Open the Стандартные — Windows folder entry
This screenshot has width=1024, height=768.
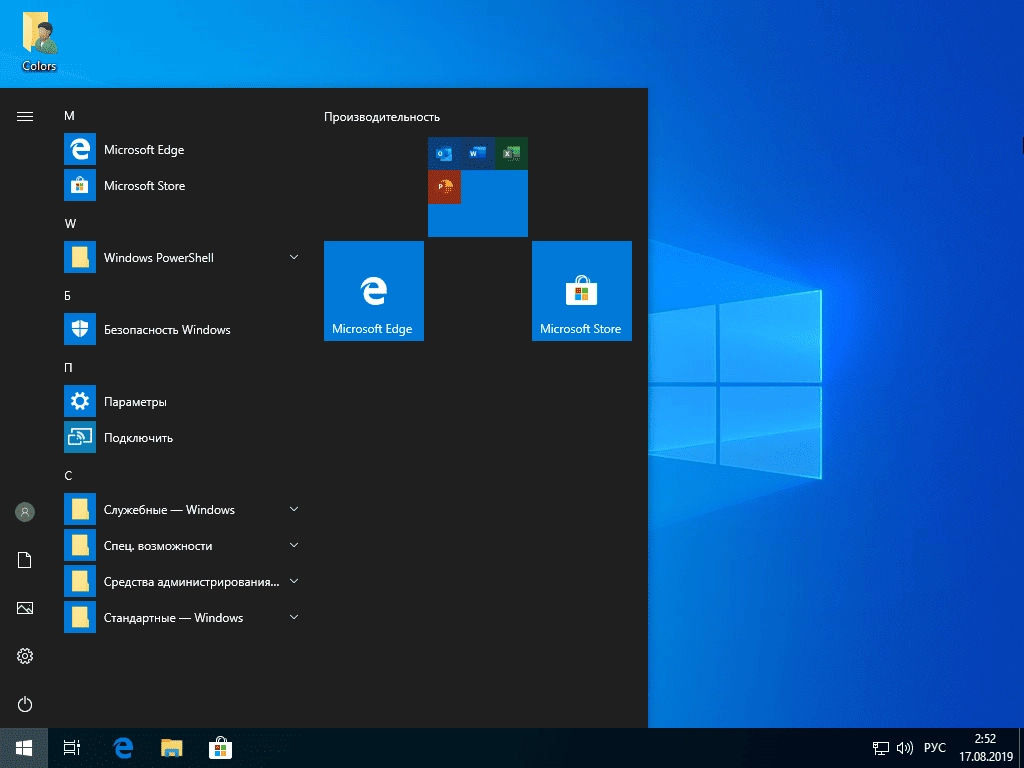(182, 617)
